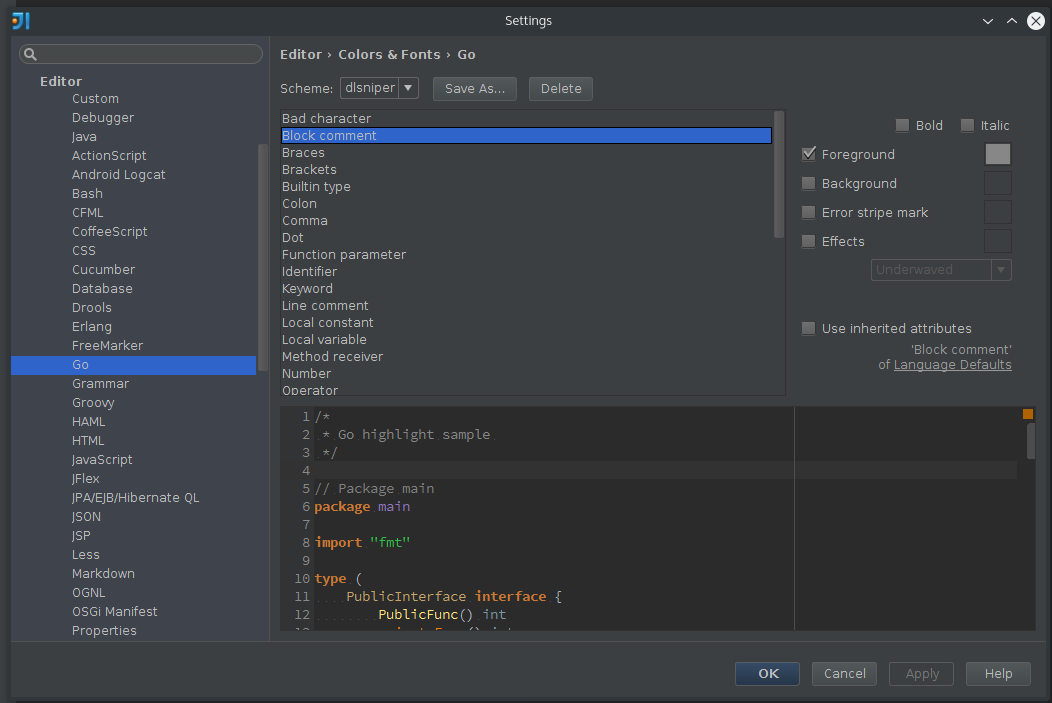Enable the Bold checkbox
The height and width of the screenshot is (703, 1052).
900,125
